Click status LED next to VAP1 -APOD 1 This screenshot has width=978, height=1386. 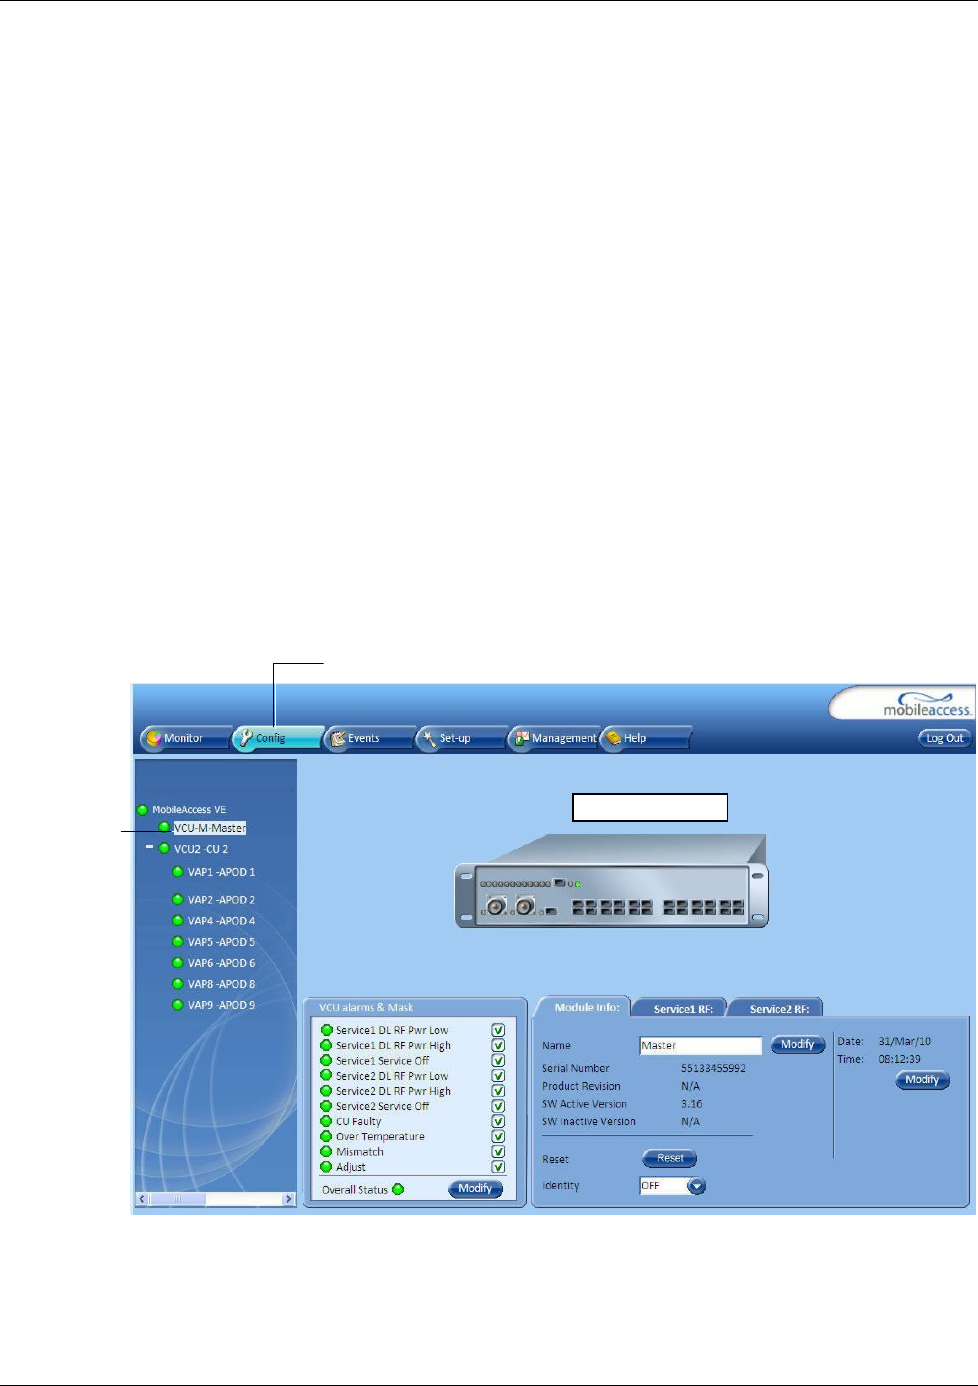(178, 871)
